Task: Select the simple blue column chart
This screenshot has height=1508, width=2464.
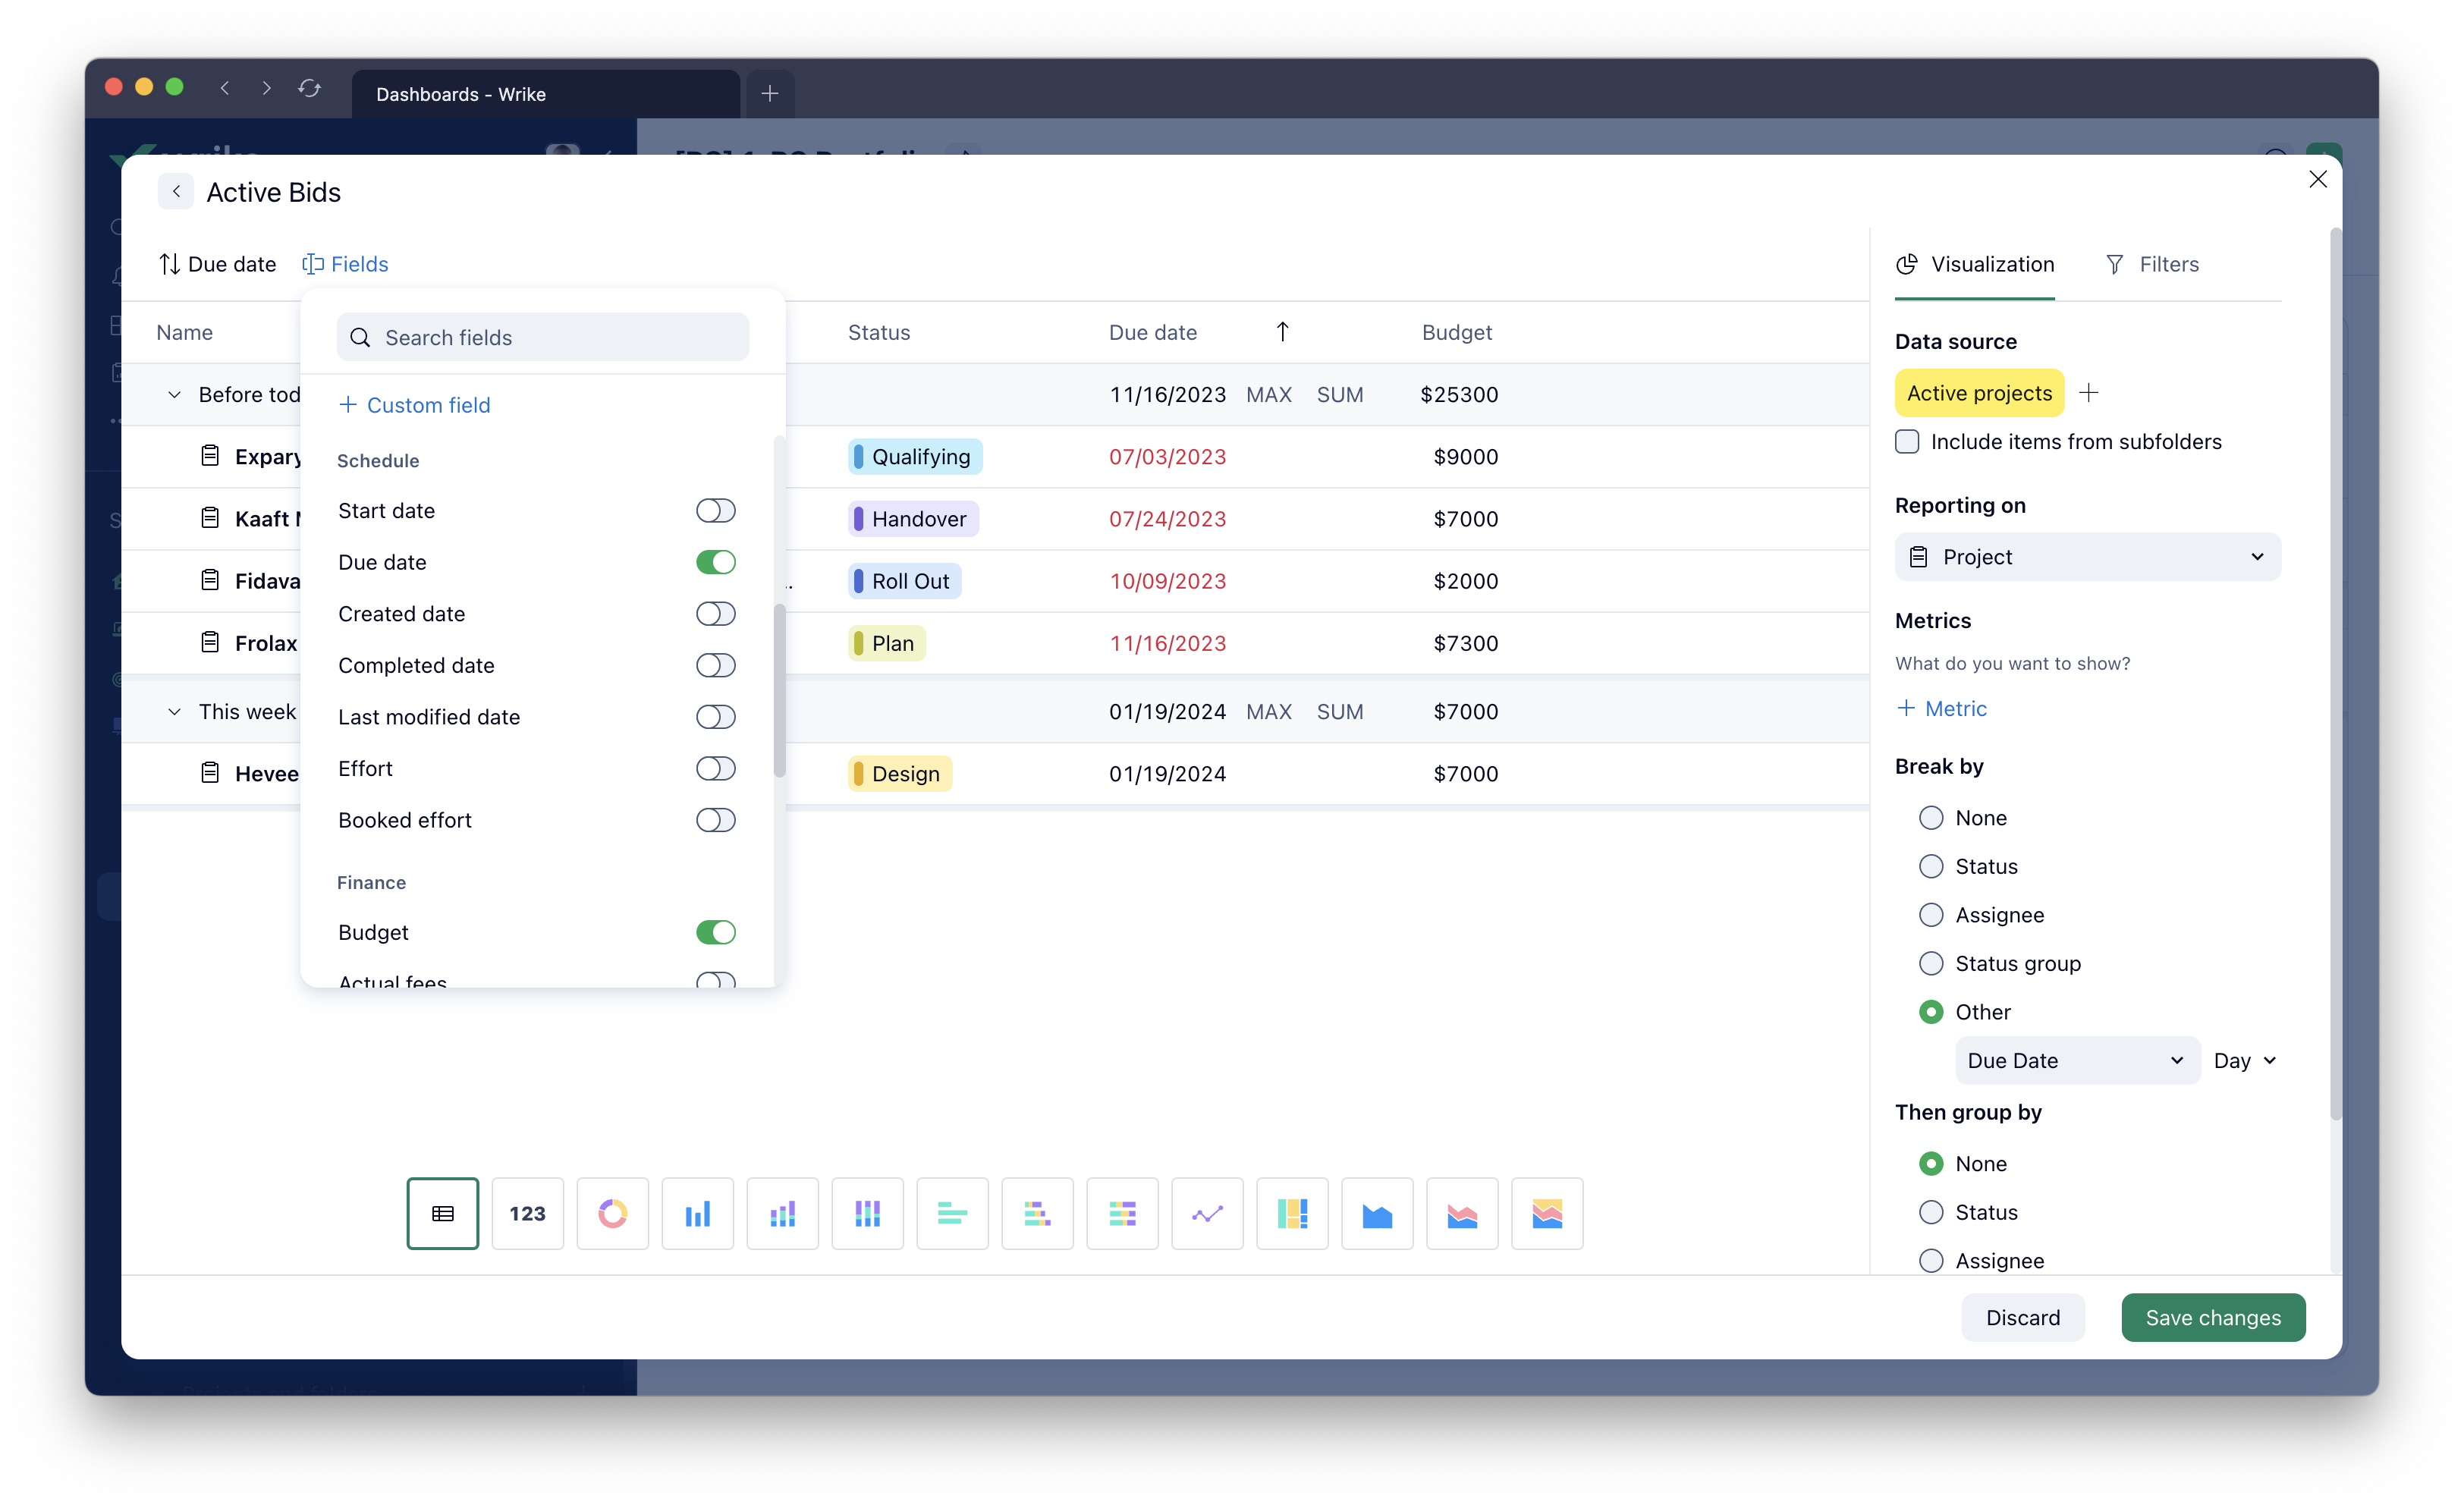Action: [697, 1213]
